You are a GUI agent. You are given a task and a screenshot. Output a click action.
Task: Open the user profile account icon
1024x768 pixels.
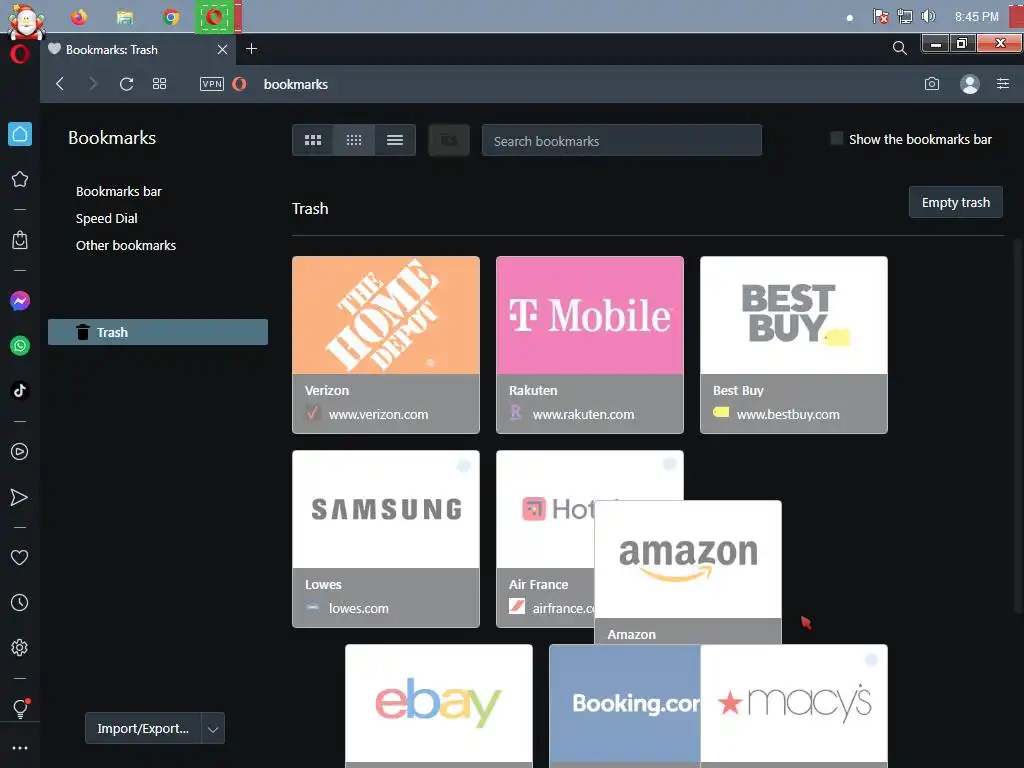[x=969, y=84]
